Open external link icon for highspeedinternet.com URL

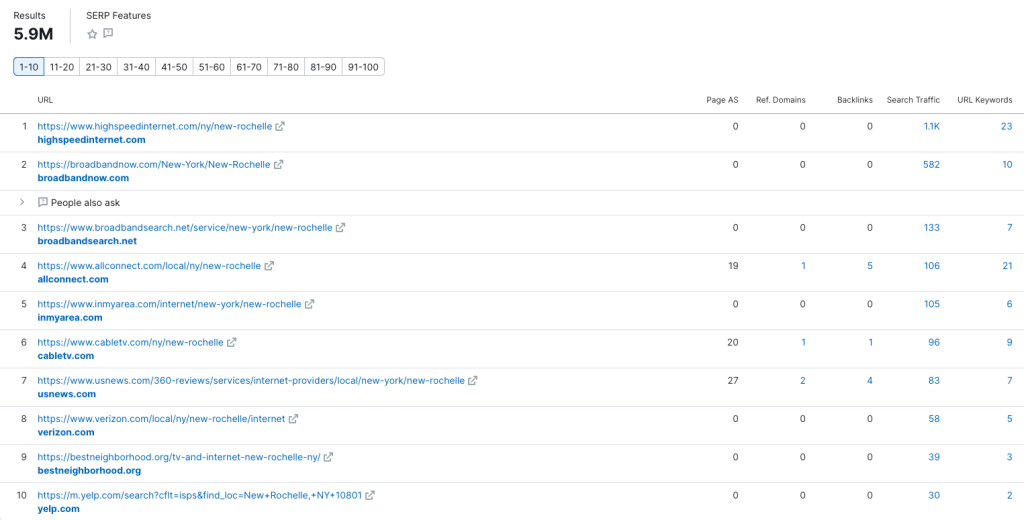(x=280, y=126)
